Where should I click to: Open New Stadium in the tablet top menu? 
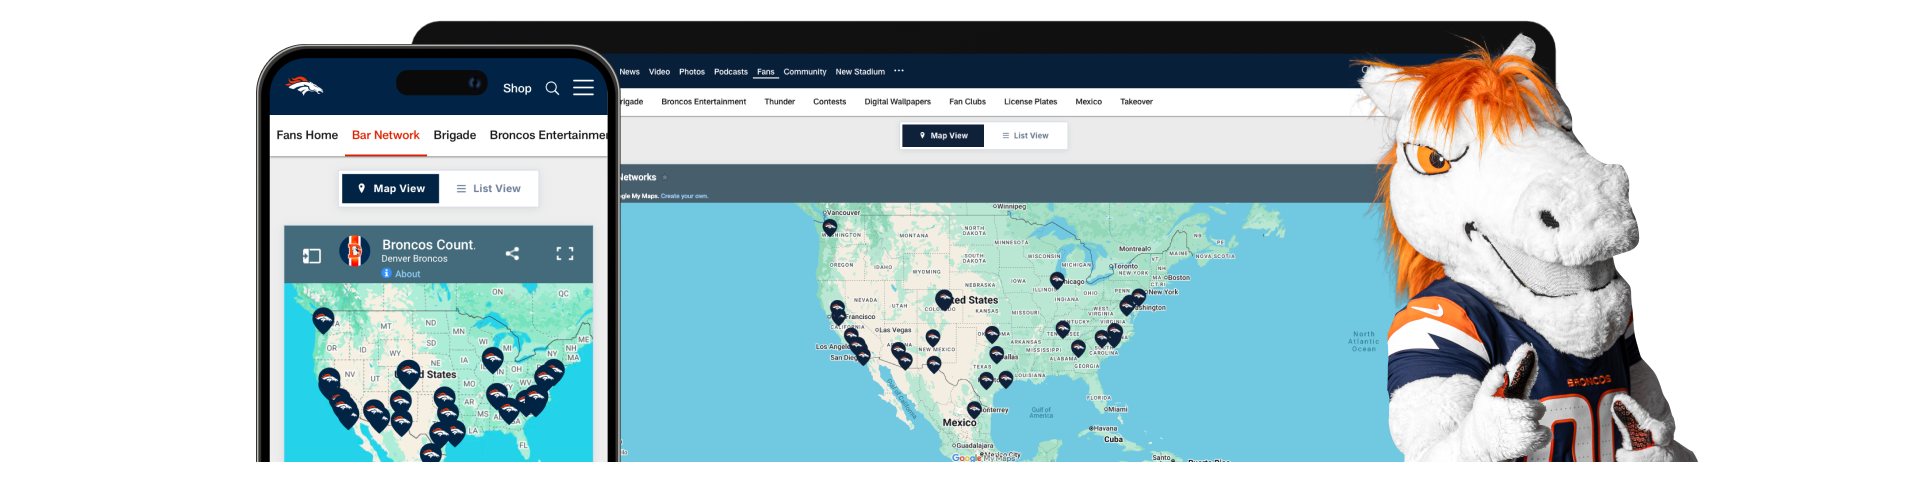pos(860,72)
